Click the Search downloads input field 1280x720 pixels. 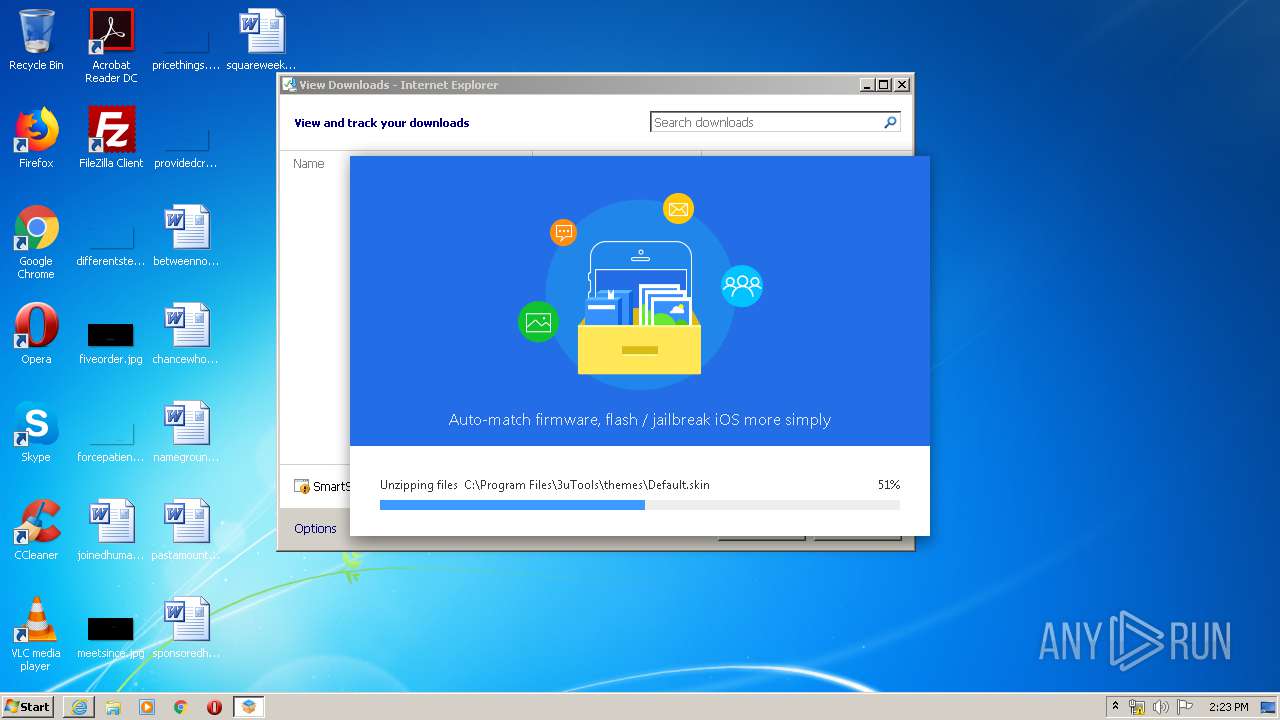tap(765, 122)
